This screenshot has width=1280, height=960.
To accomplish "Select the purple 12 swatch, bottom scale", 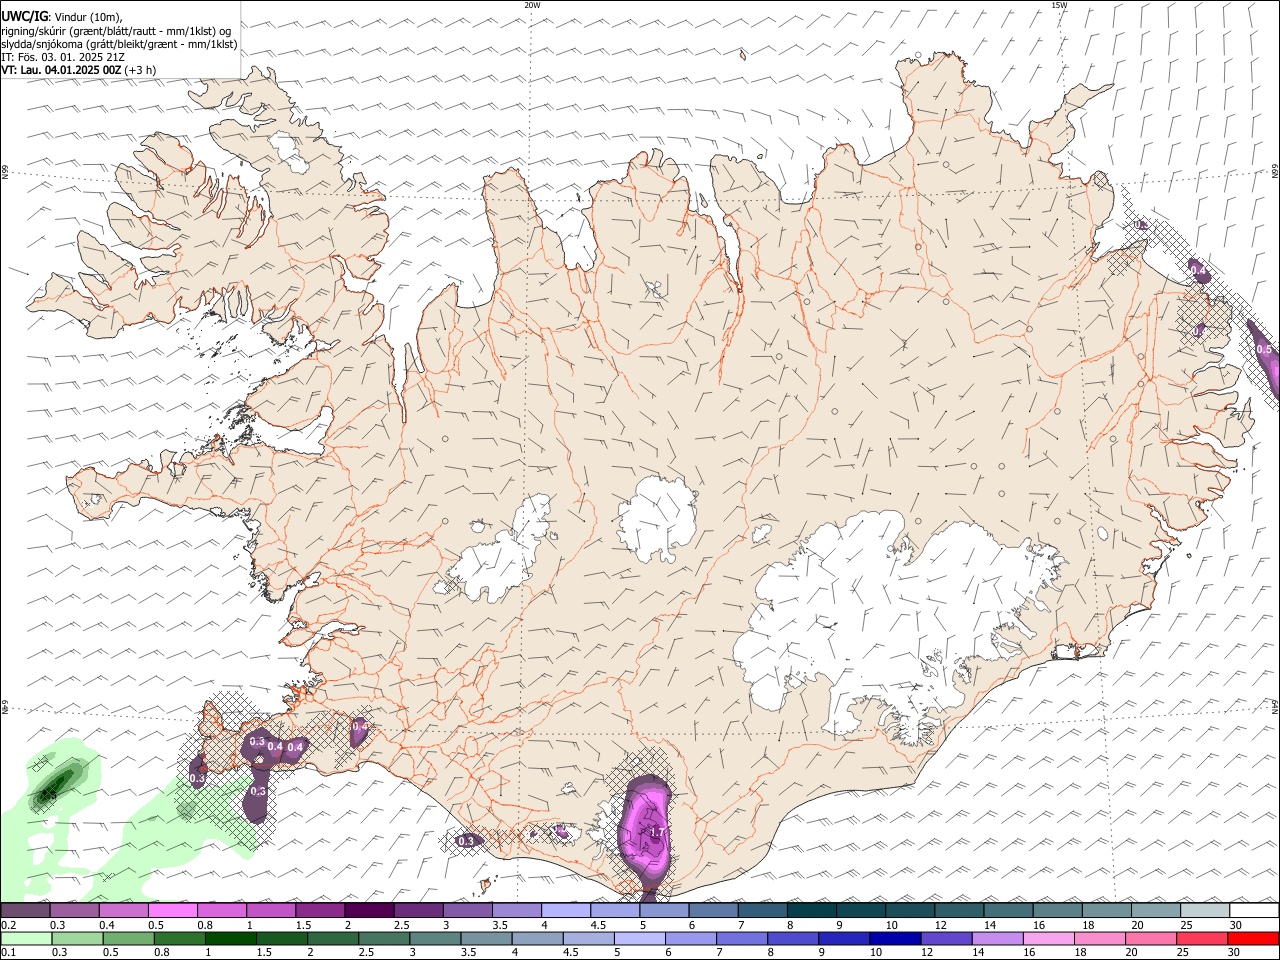I will pyautogui.click(x=945, y=938).
